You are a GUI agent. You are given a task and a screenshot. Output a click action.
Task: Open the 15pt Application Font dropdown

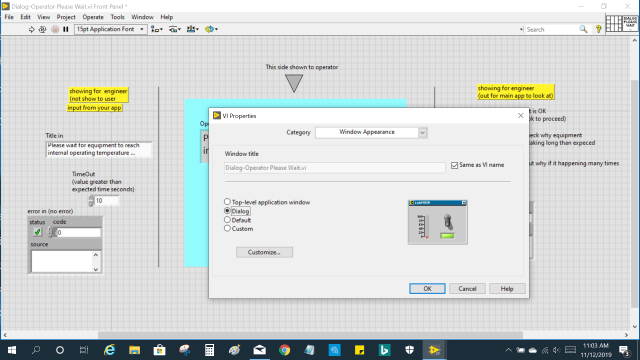(x=111, y=29)
